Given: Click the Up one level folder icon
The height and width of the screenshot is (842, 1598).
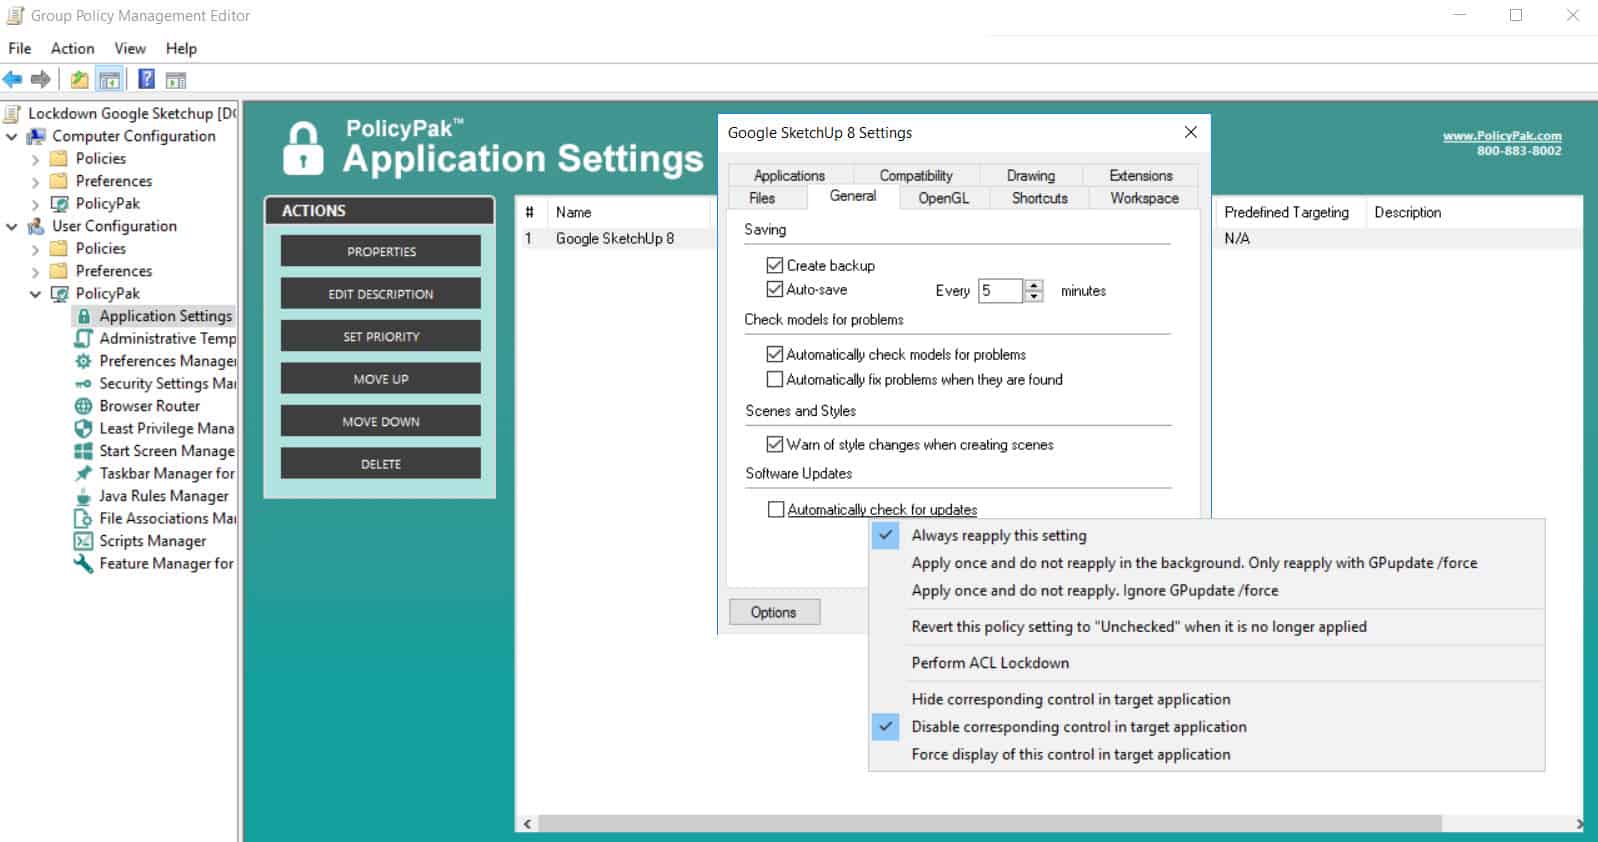Looking at the screenshot, I should pos(79,80).
